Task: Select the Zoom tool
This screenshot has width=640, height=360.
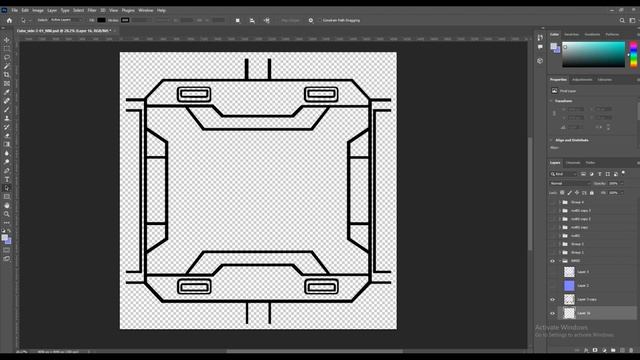Action: click(7, 214)
